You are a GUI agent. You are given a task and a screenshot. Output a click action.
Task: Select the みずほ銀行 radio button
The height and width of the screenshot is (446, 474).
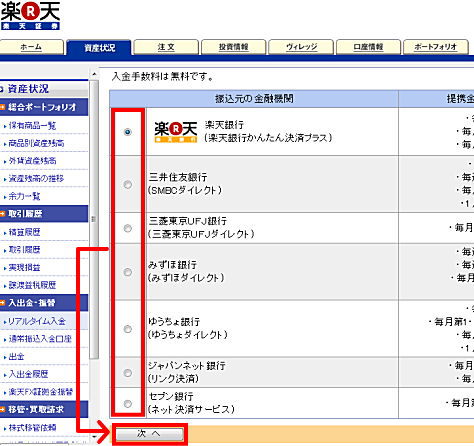coord(127,272)
